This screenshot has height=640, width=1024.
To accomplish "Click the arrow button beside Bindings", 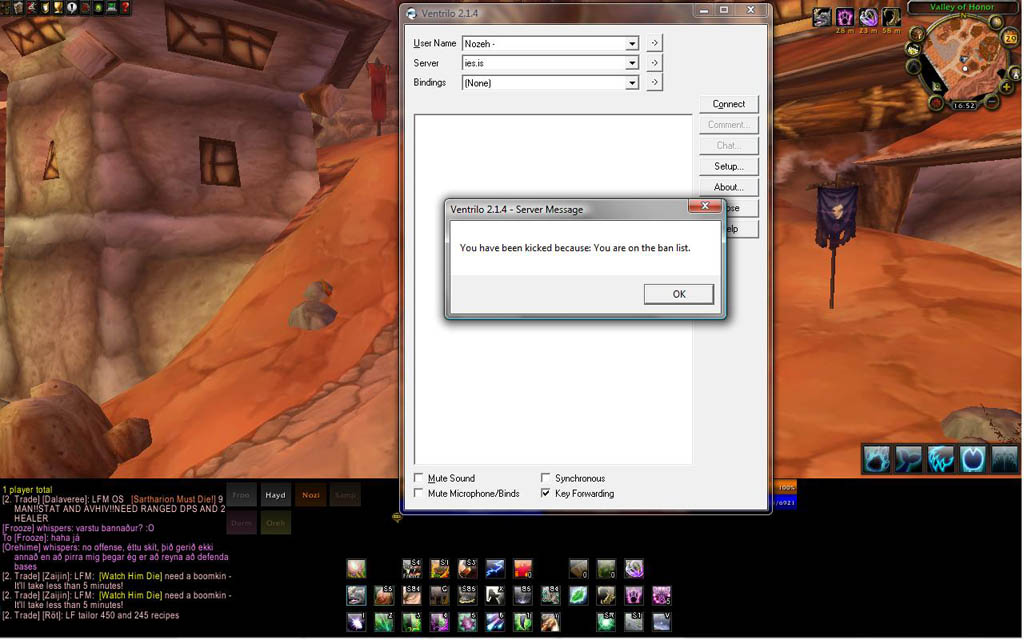I will point(654,82).
